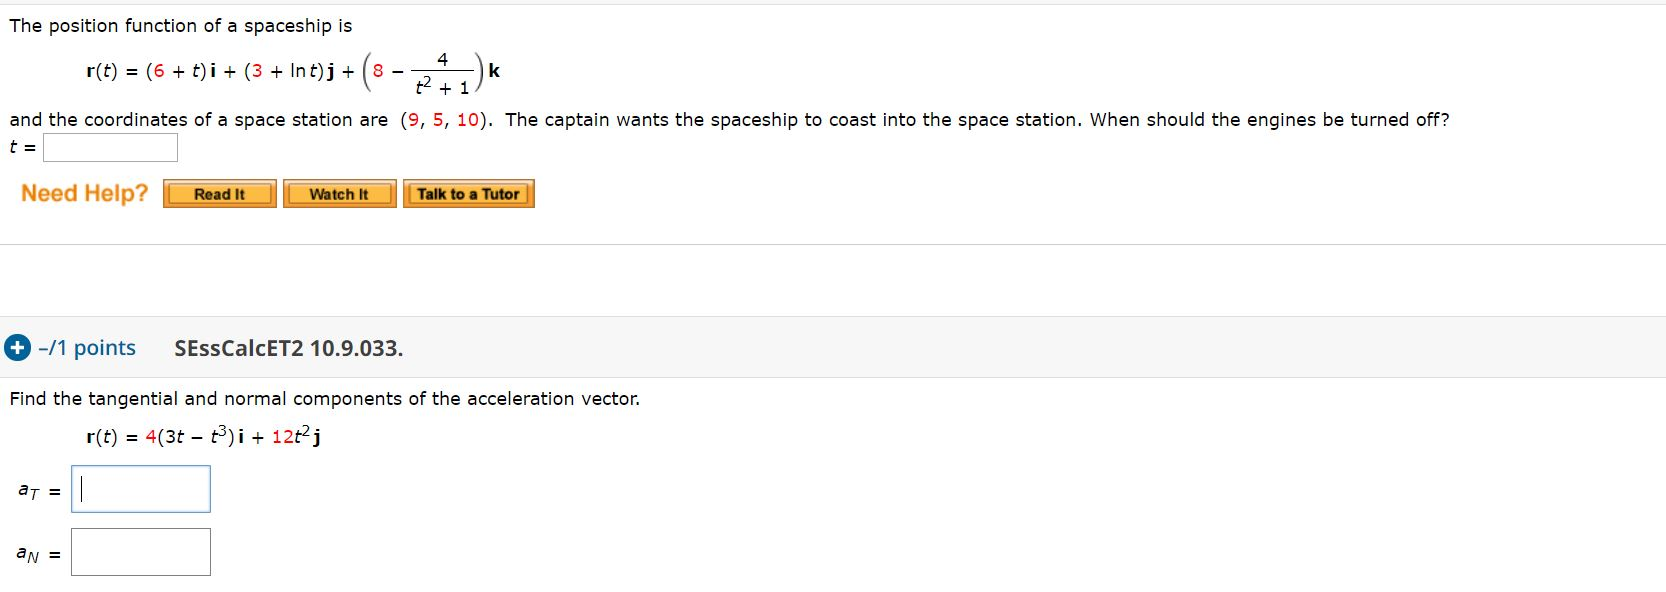Select the aN normal component answer field
The image size is (1666, 592).
[140, 551]
